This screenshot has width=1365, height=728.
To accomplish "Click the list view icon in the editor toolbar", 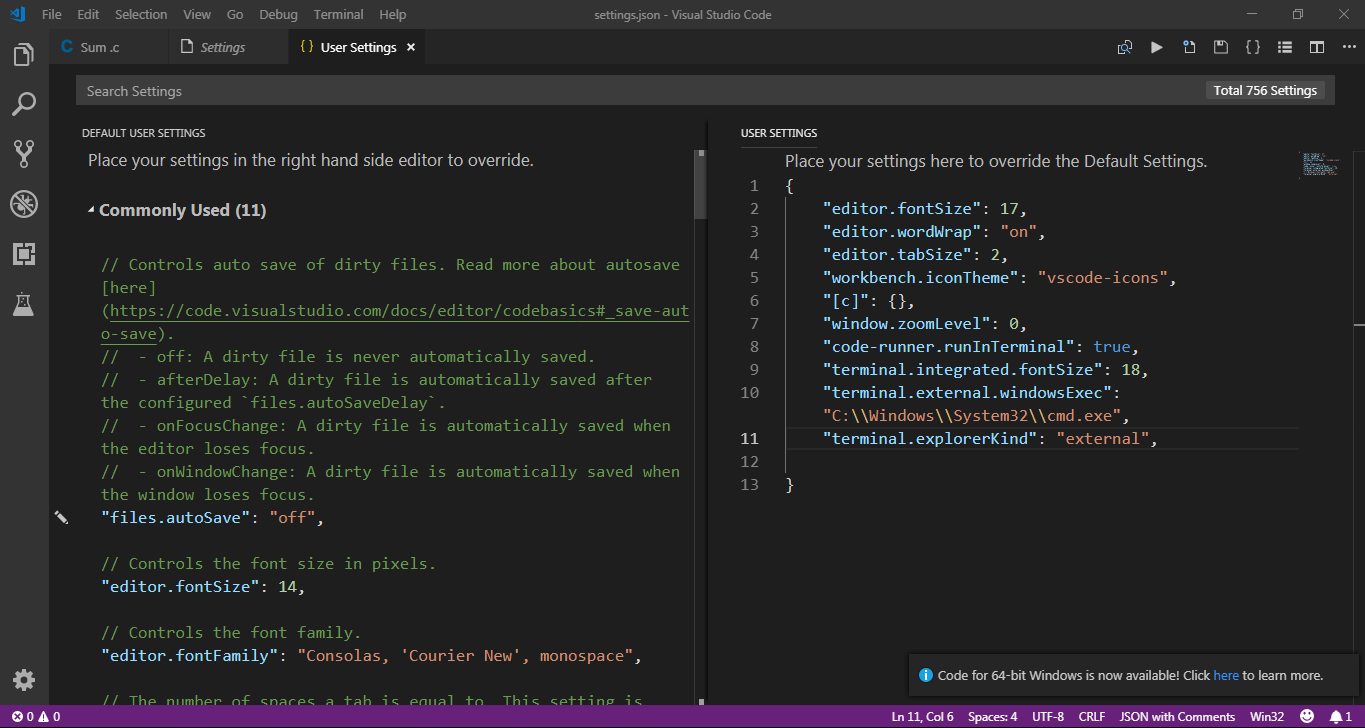I will [1285, 47].
